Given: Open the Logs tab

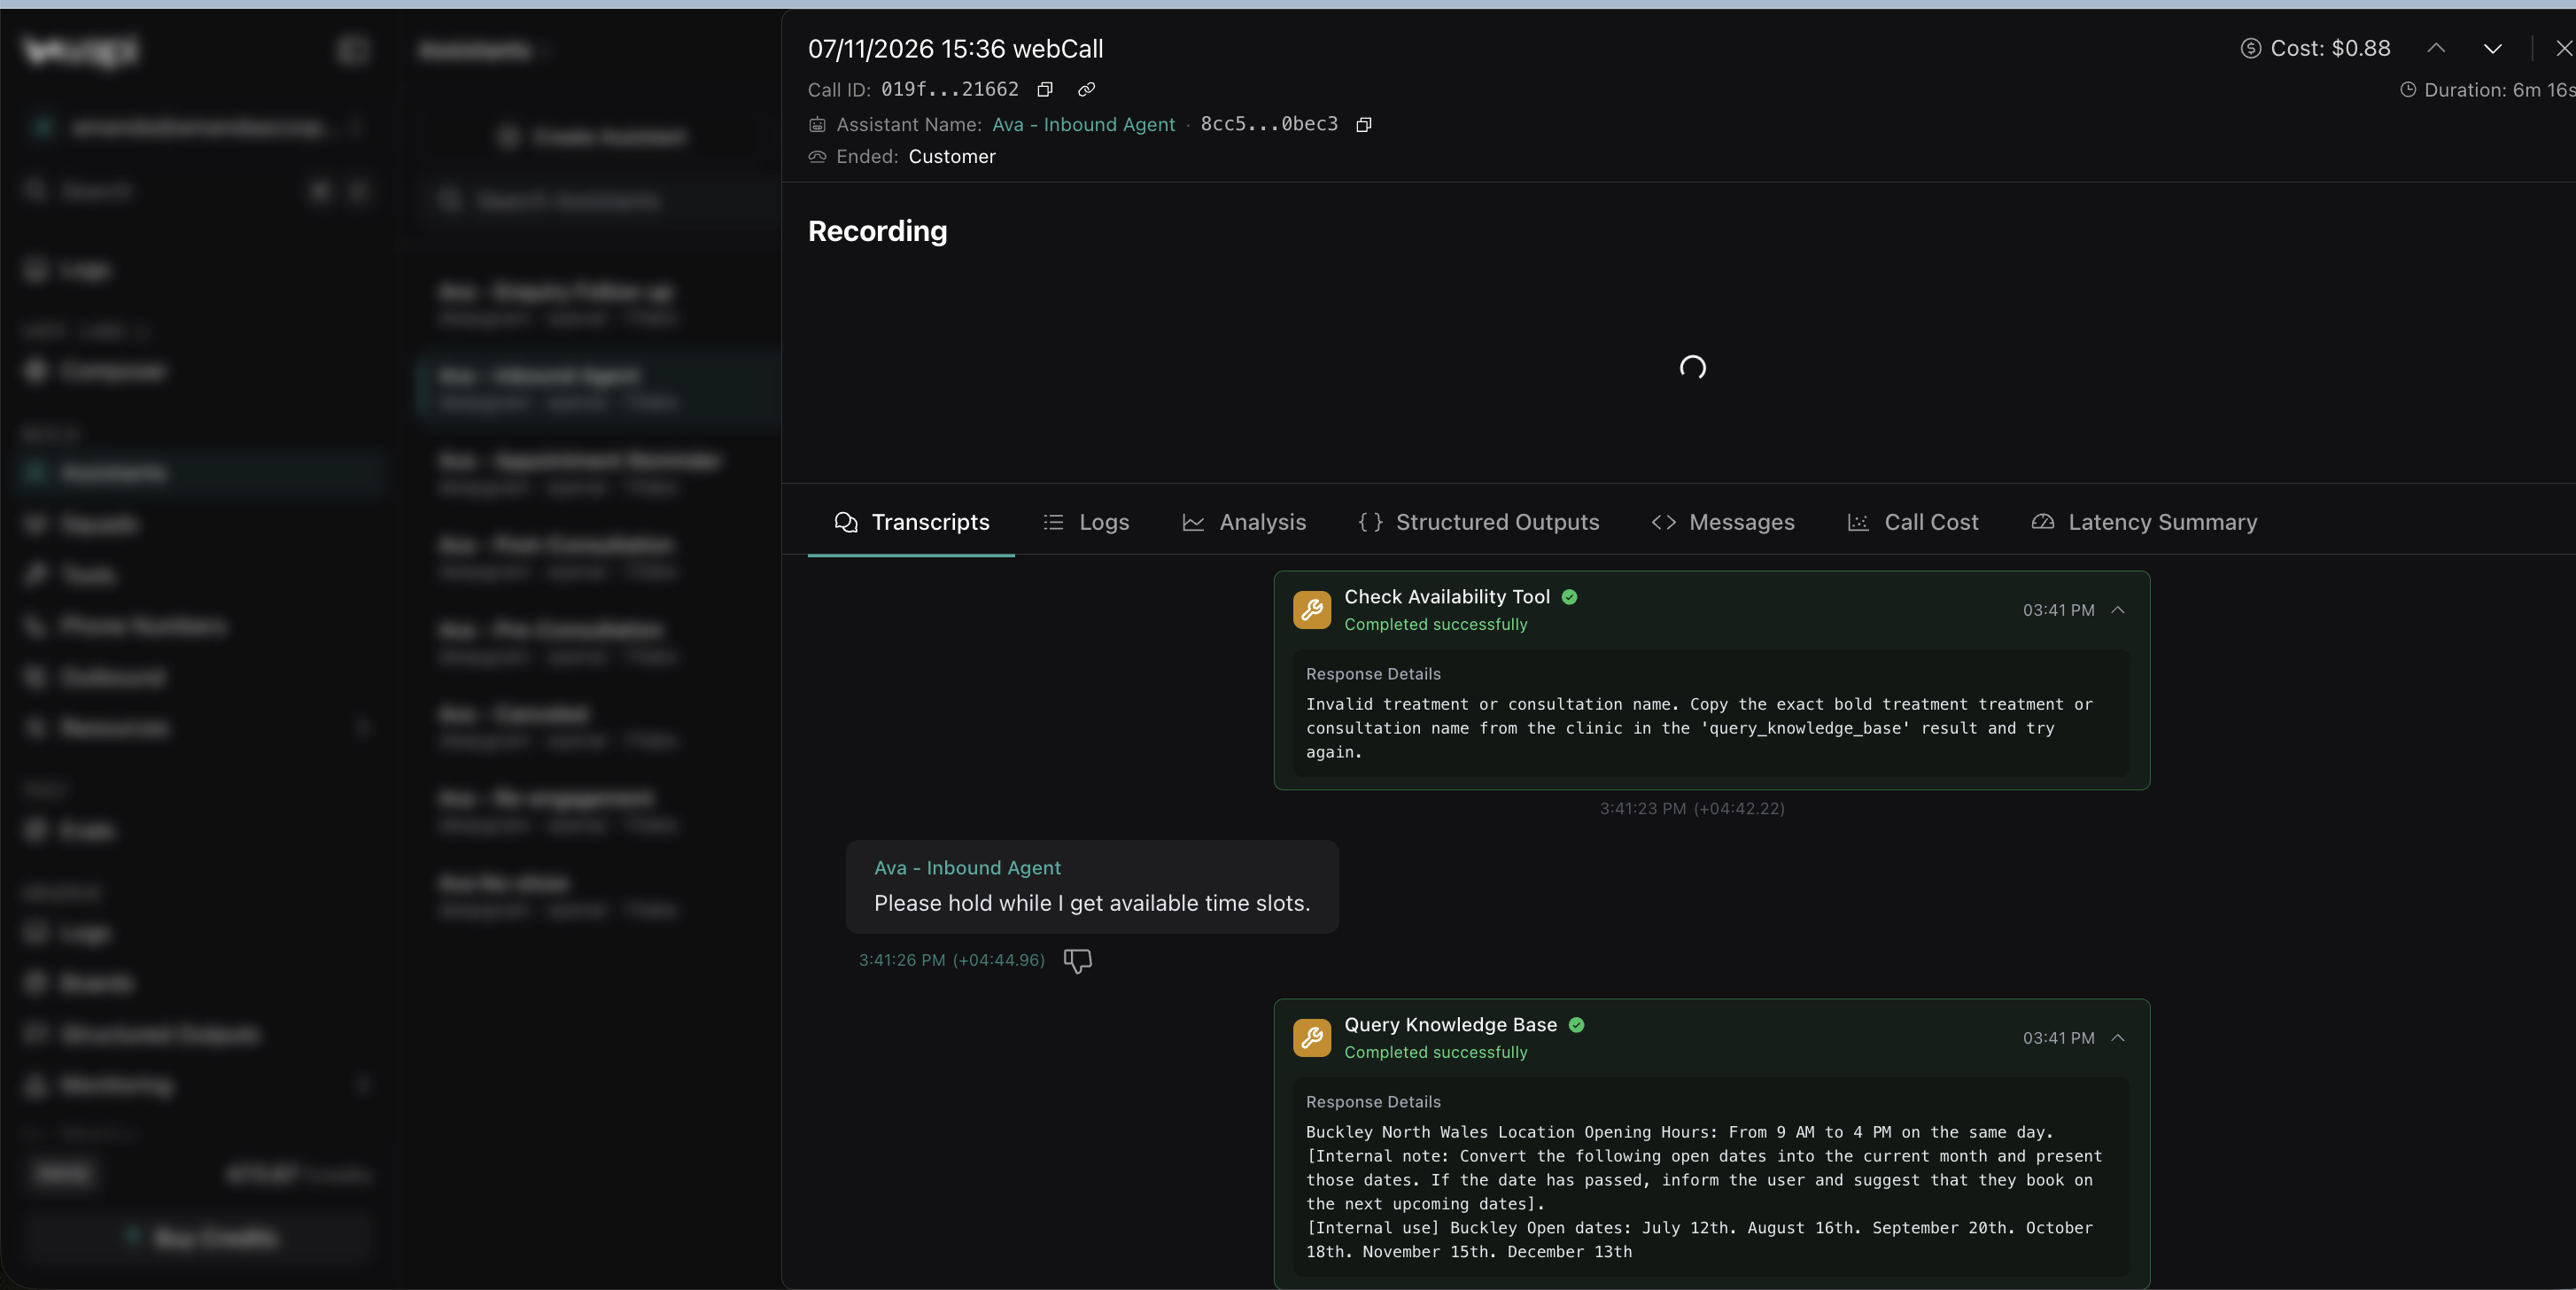Looking at the screenshot, I should (x=1085, y=522).
